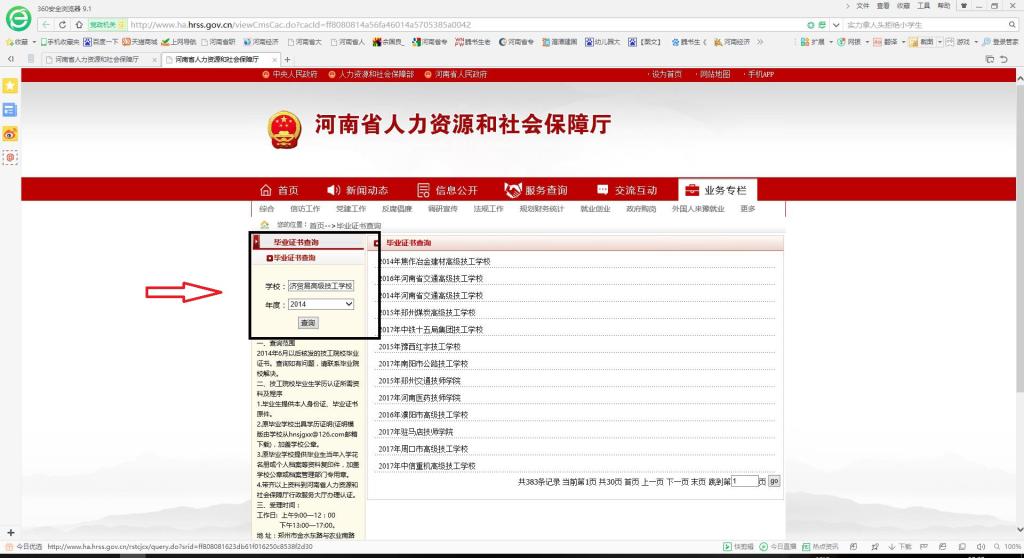Click the undo closed tab icon
The image size is (1024, 558).
pos(1004,59)
